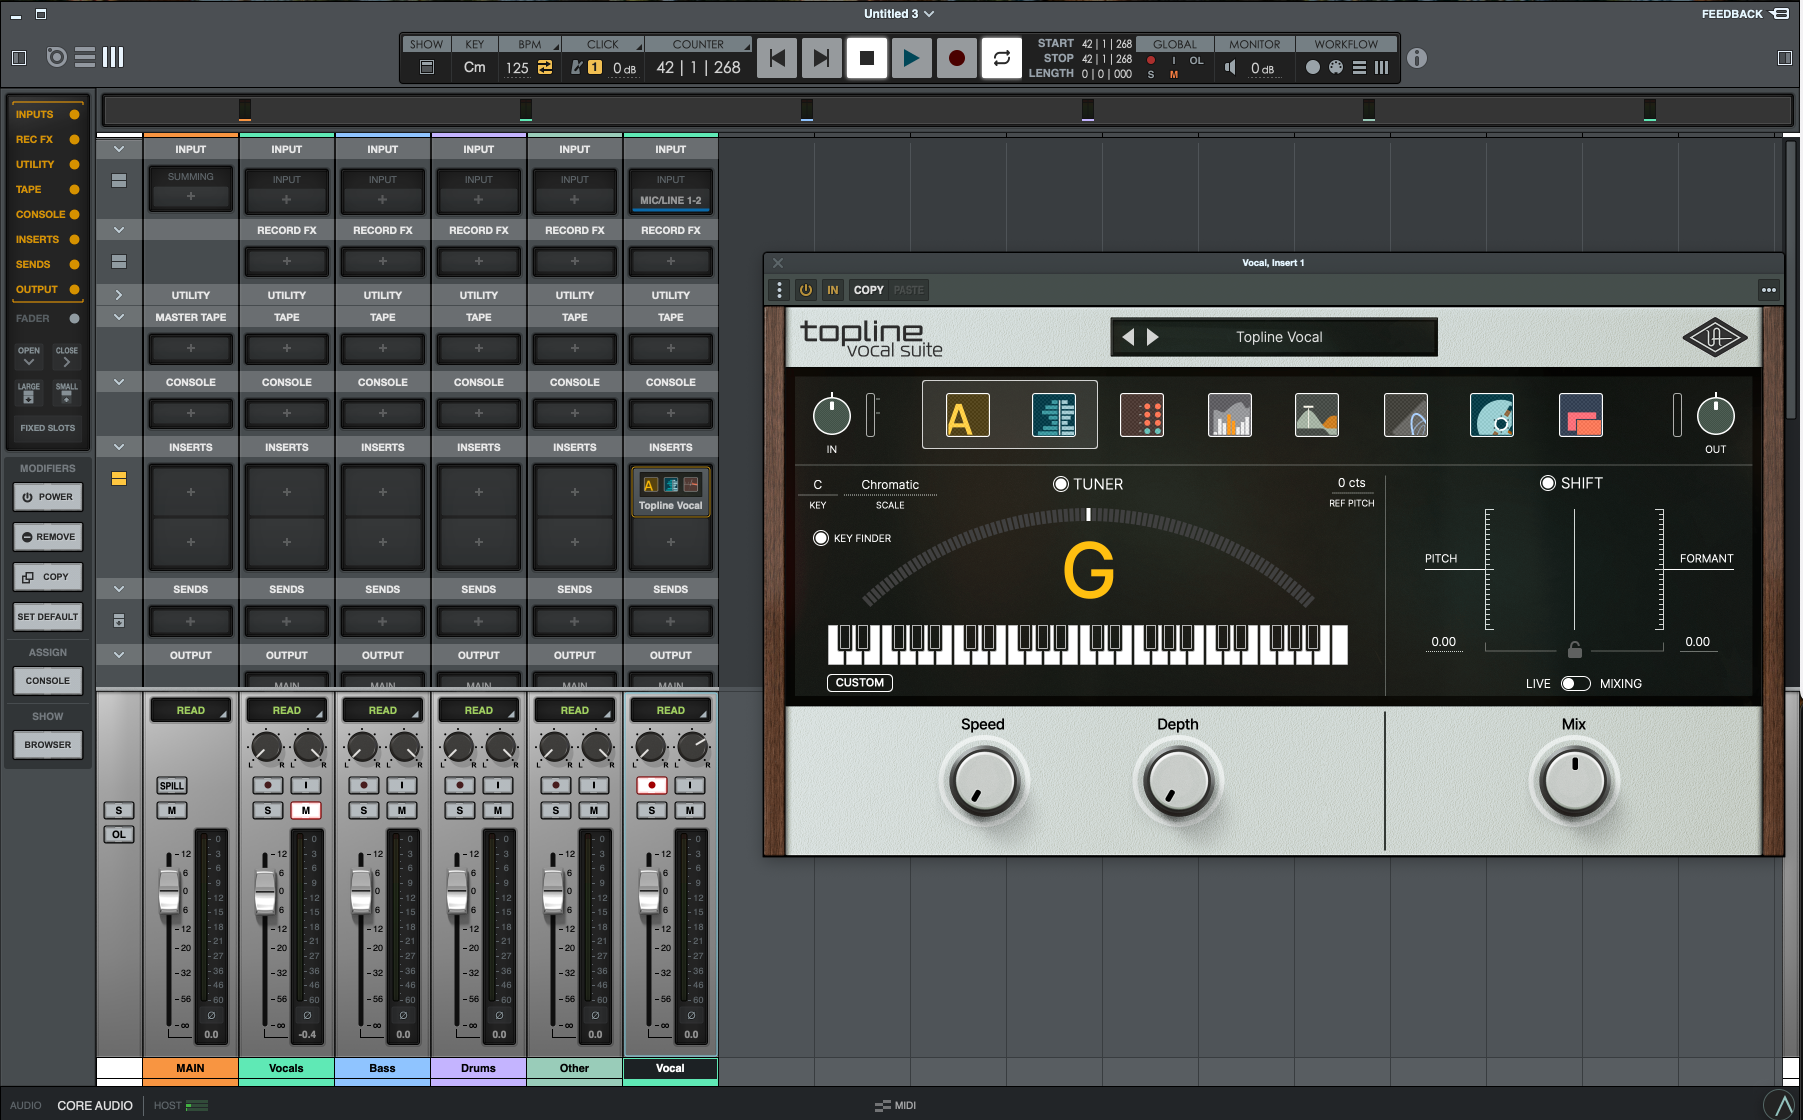1803x1120 pixels.
Task: Open the orange bar-graph module icon
Action: [x=1230, y=415]
